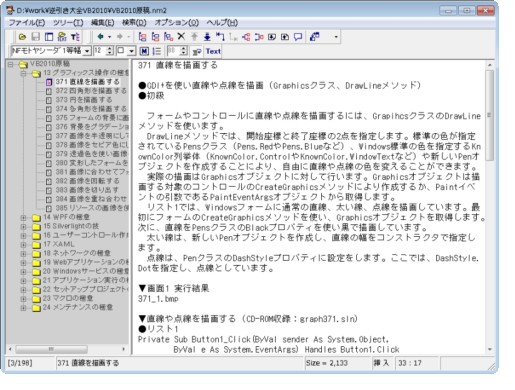Delete node with the black X icon

pyautogui.click(x=181, y=37)
